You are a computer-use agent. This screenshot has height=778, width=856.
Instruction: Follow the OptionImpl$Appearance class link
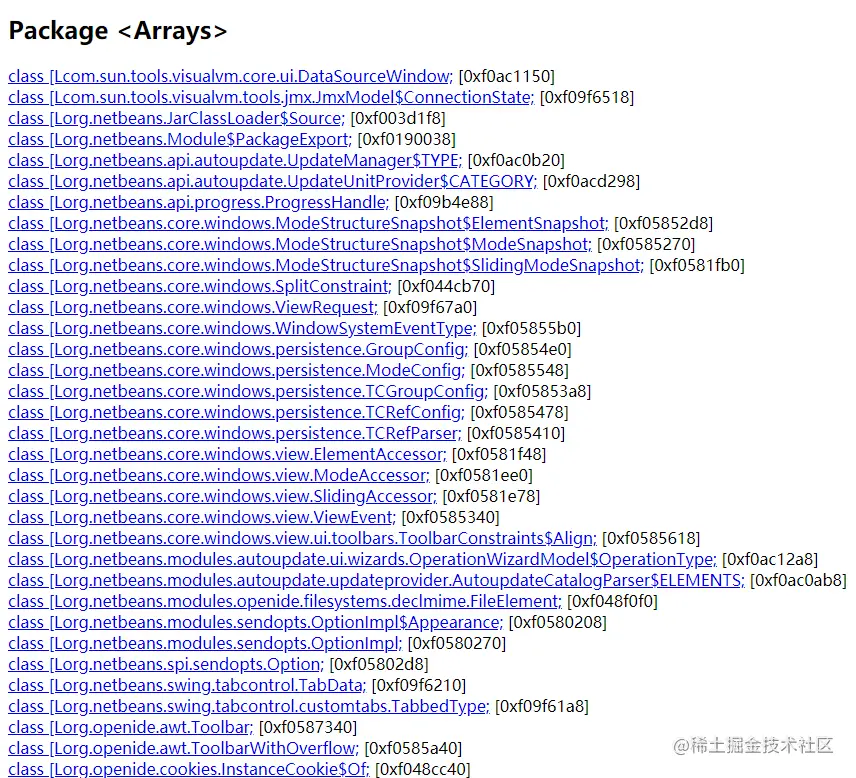255,623
